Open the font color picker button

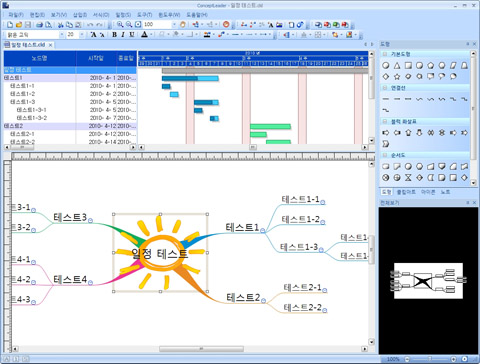pos(144,34)
